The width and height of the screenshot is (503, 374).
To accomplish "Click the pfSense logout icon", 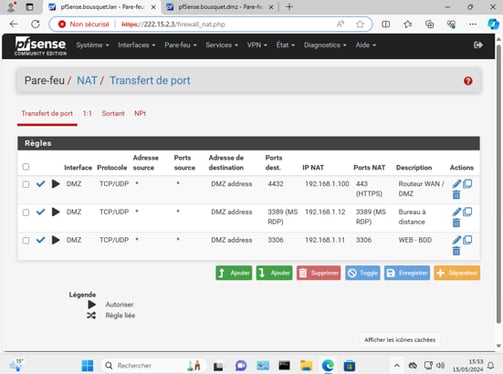I will (478, 45).
